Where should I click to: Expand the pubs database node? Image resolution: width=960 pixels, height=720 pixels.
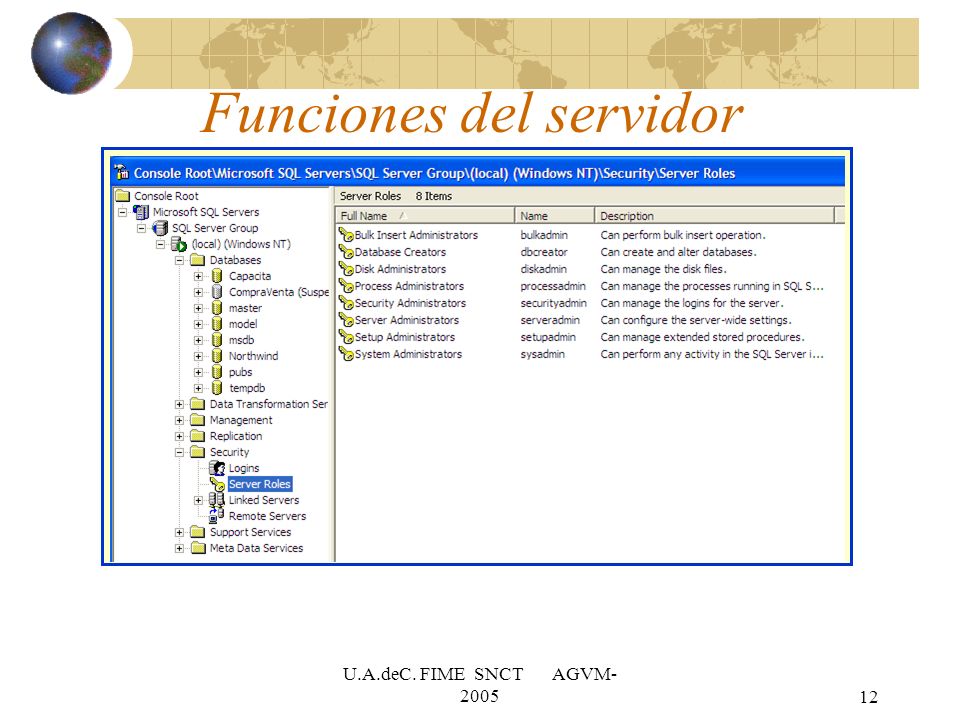pyautogui.click(x=198, y=372)
